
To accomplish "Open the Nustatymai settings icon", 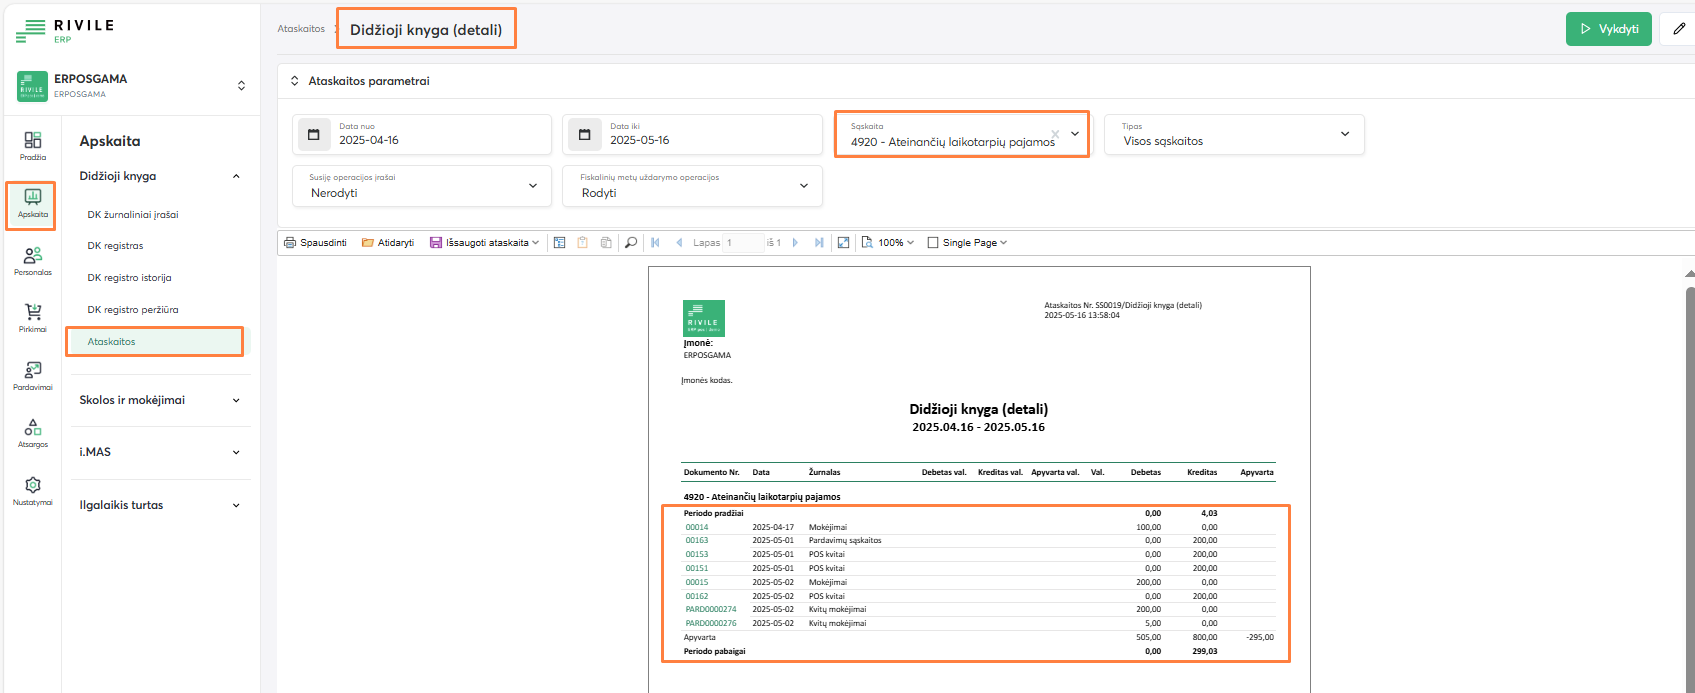I will [33, 490].
